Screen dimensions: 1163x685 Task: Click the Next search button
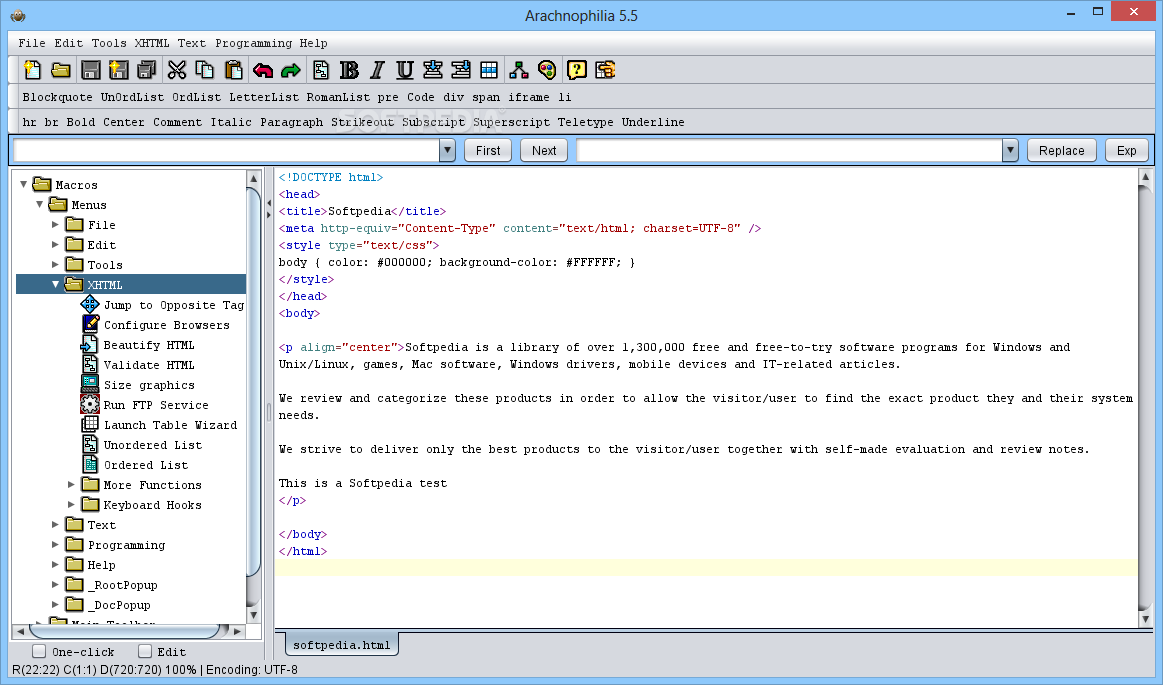tap(544, 150)
